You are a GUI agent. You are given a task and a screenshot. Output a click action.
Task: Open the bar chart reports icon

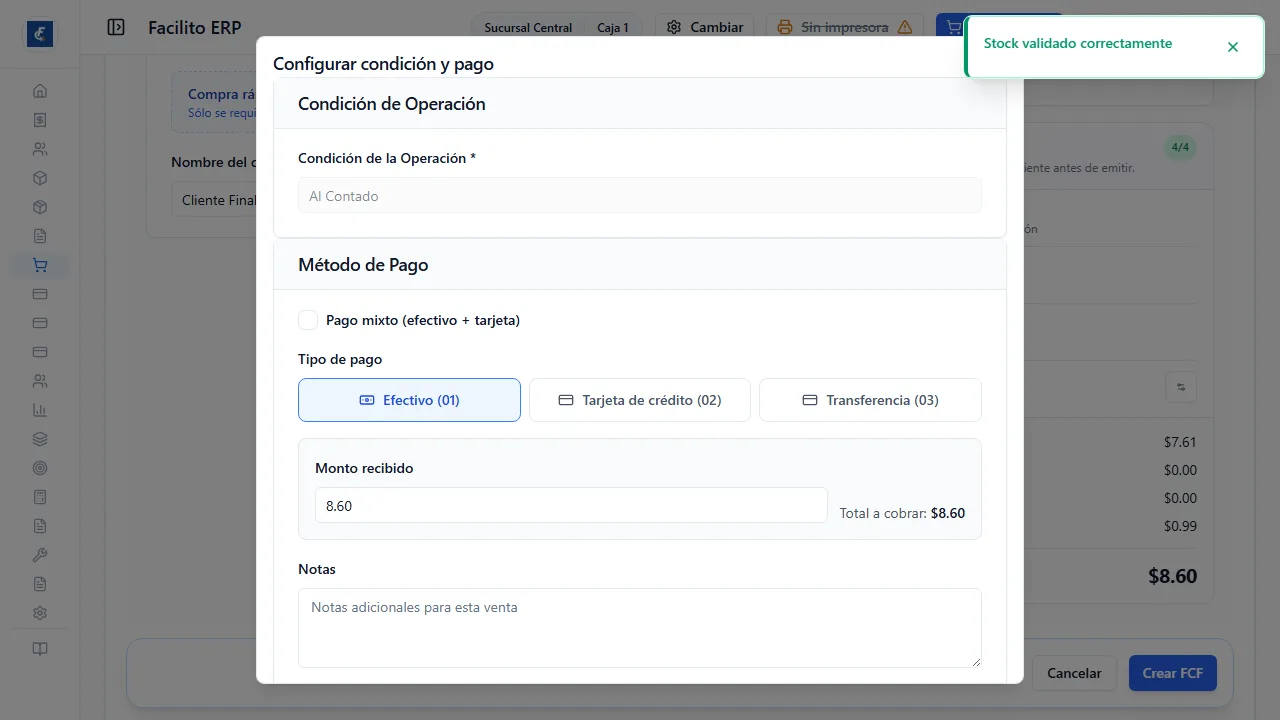pyautogui.click(x=40, y=410)
